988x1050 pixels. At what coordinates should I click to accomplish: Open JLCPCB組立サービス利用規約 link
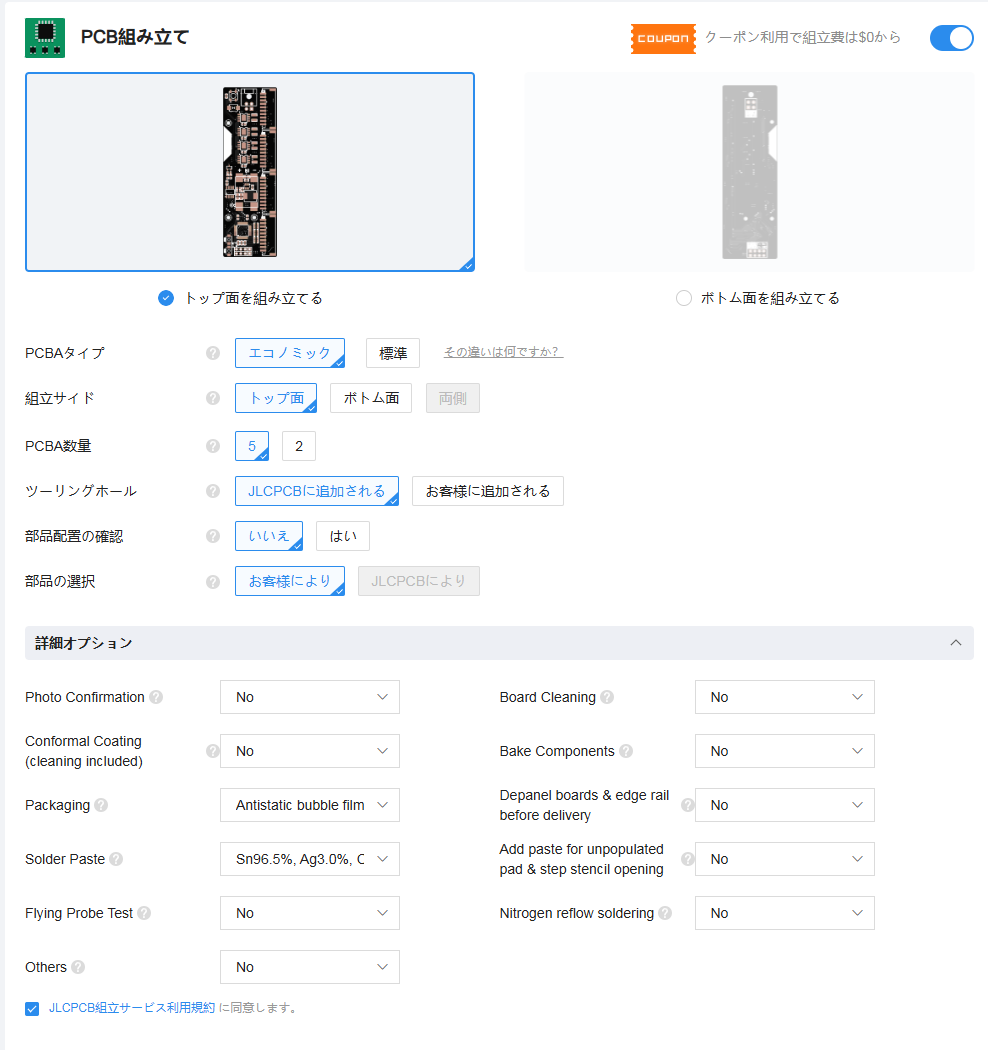pyautogui.click(x=132, y=1008)
